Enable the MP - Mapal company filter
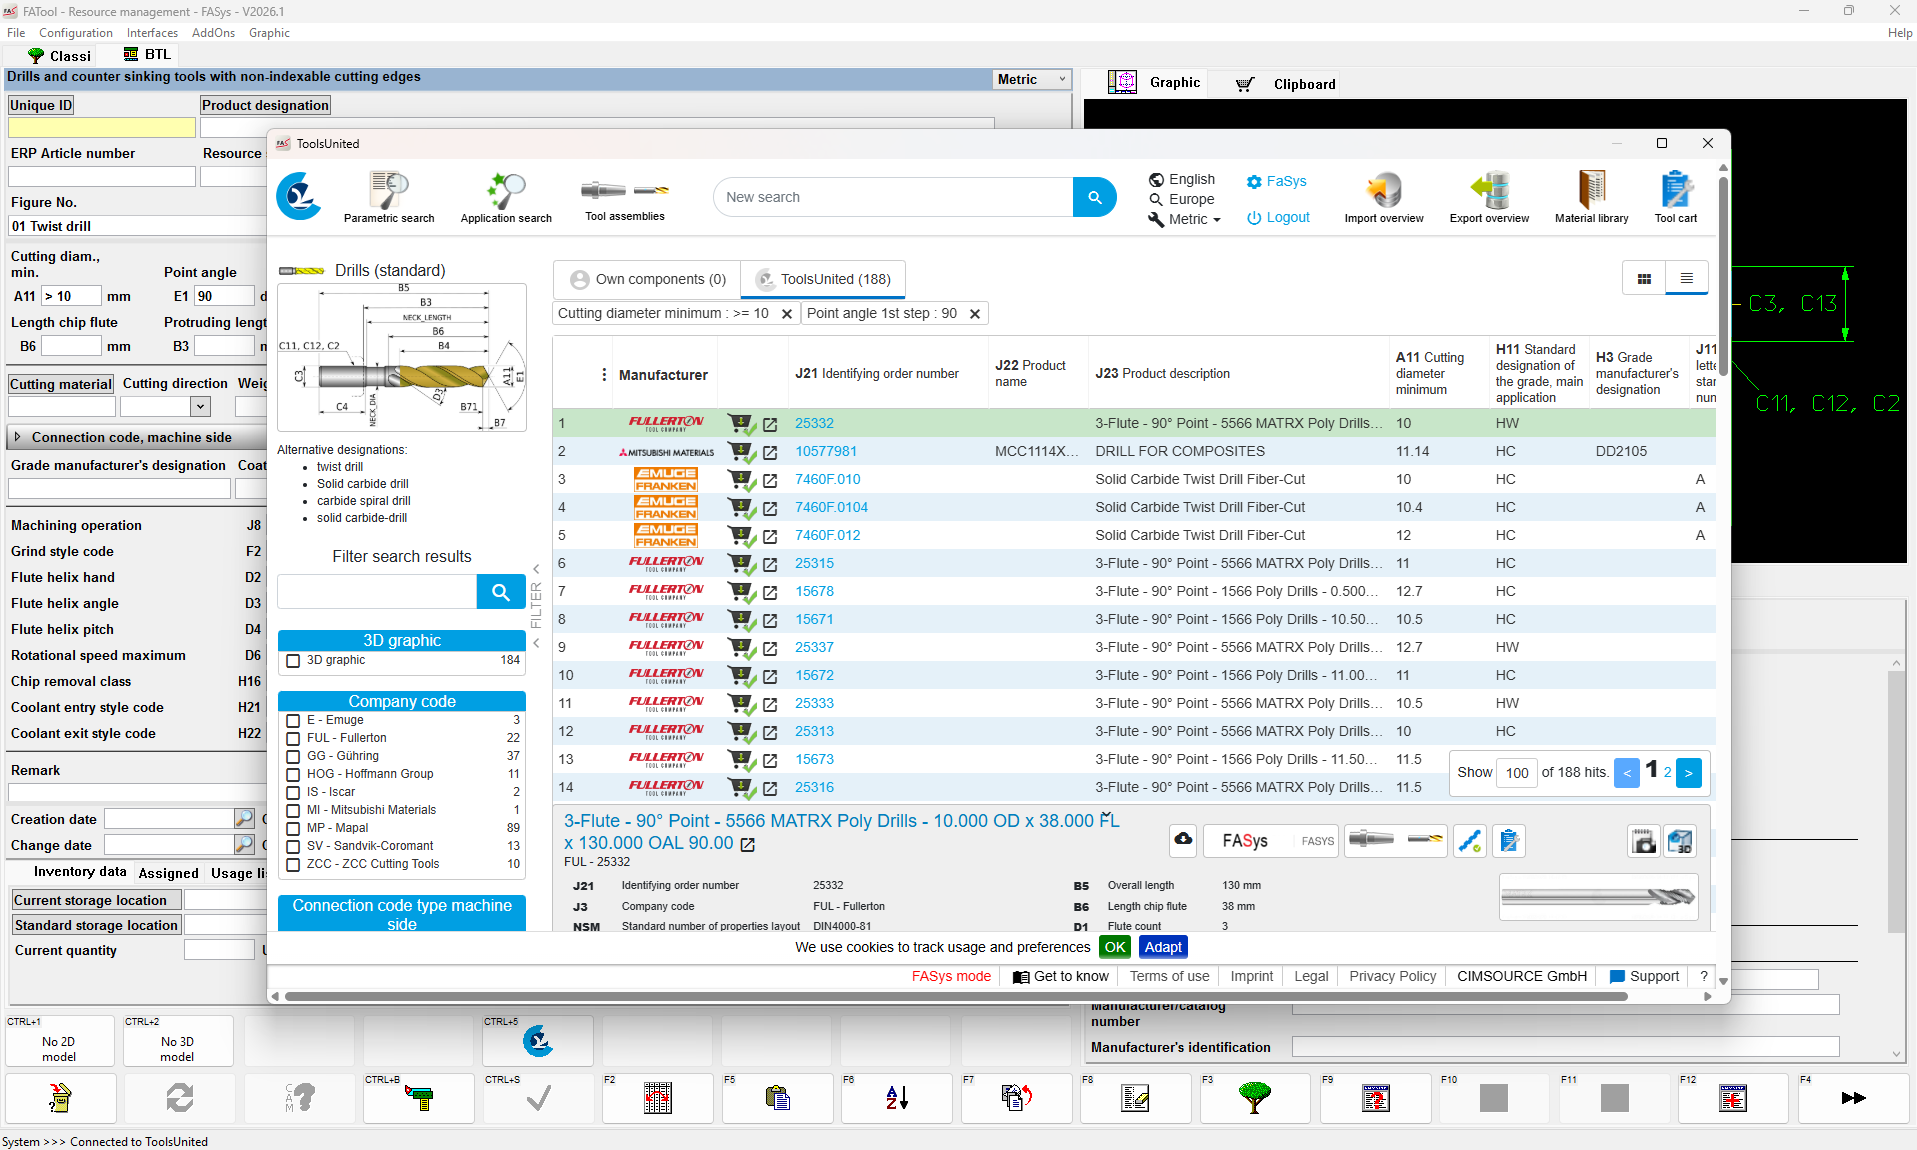 (x=293, y=828)
